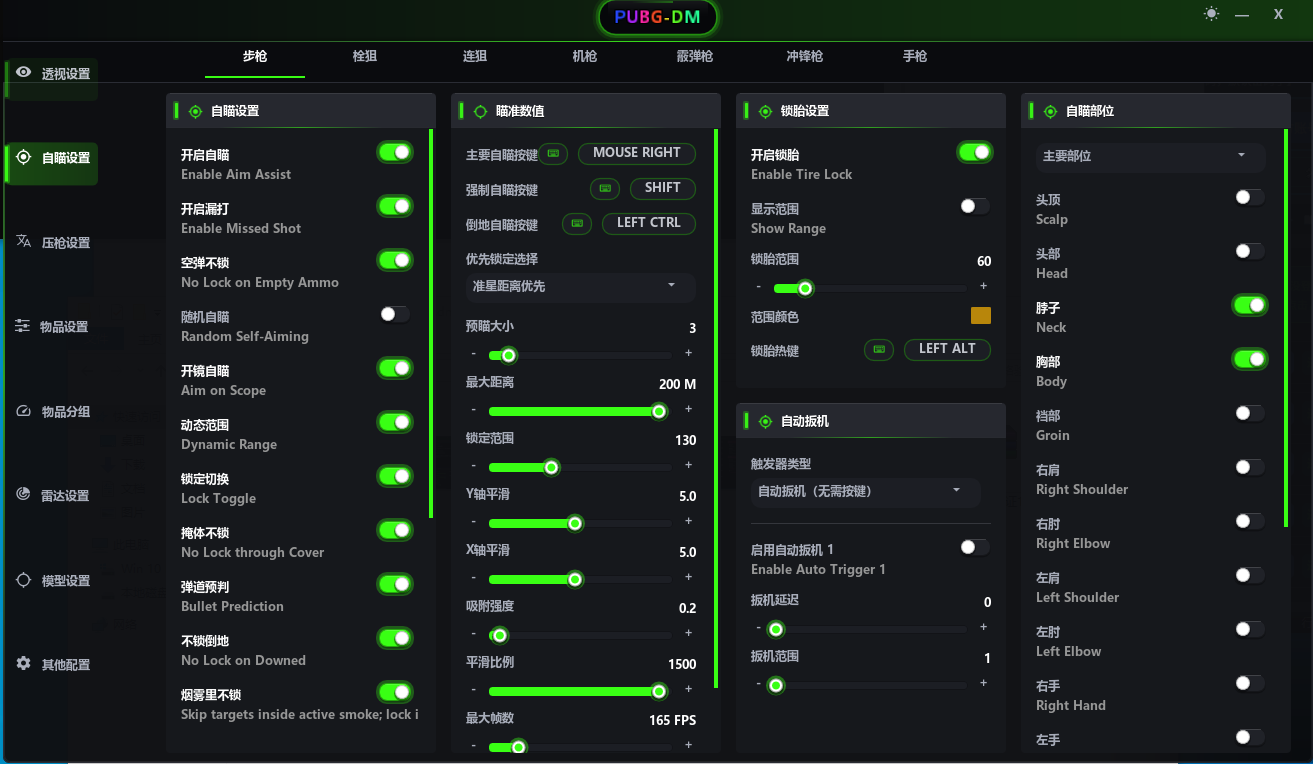Image resolution: width=1313 pixels, height=764 pixels.
Task: Click the minus icon of 平滑比例 slider
Action: (x=473, y=690)
